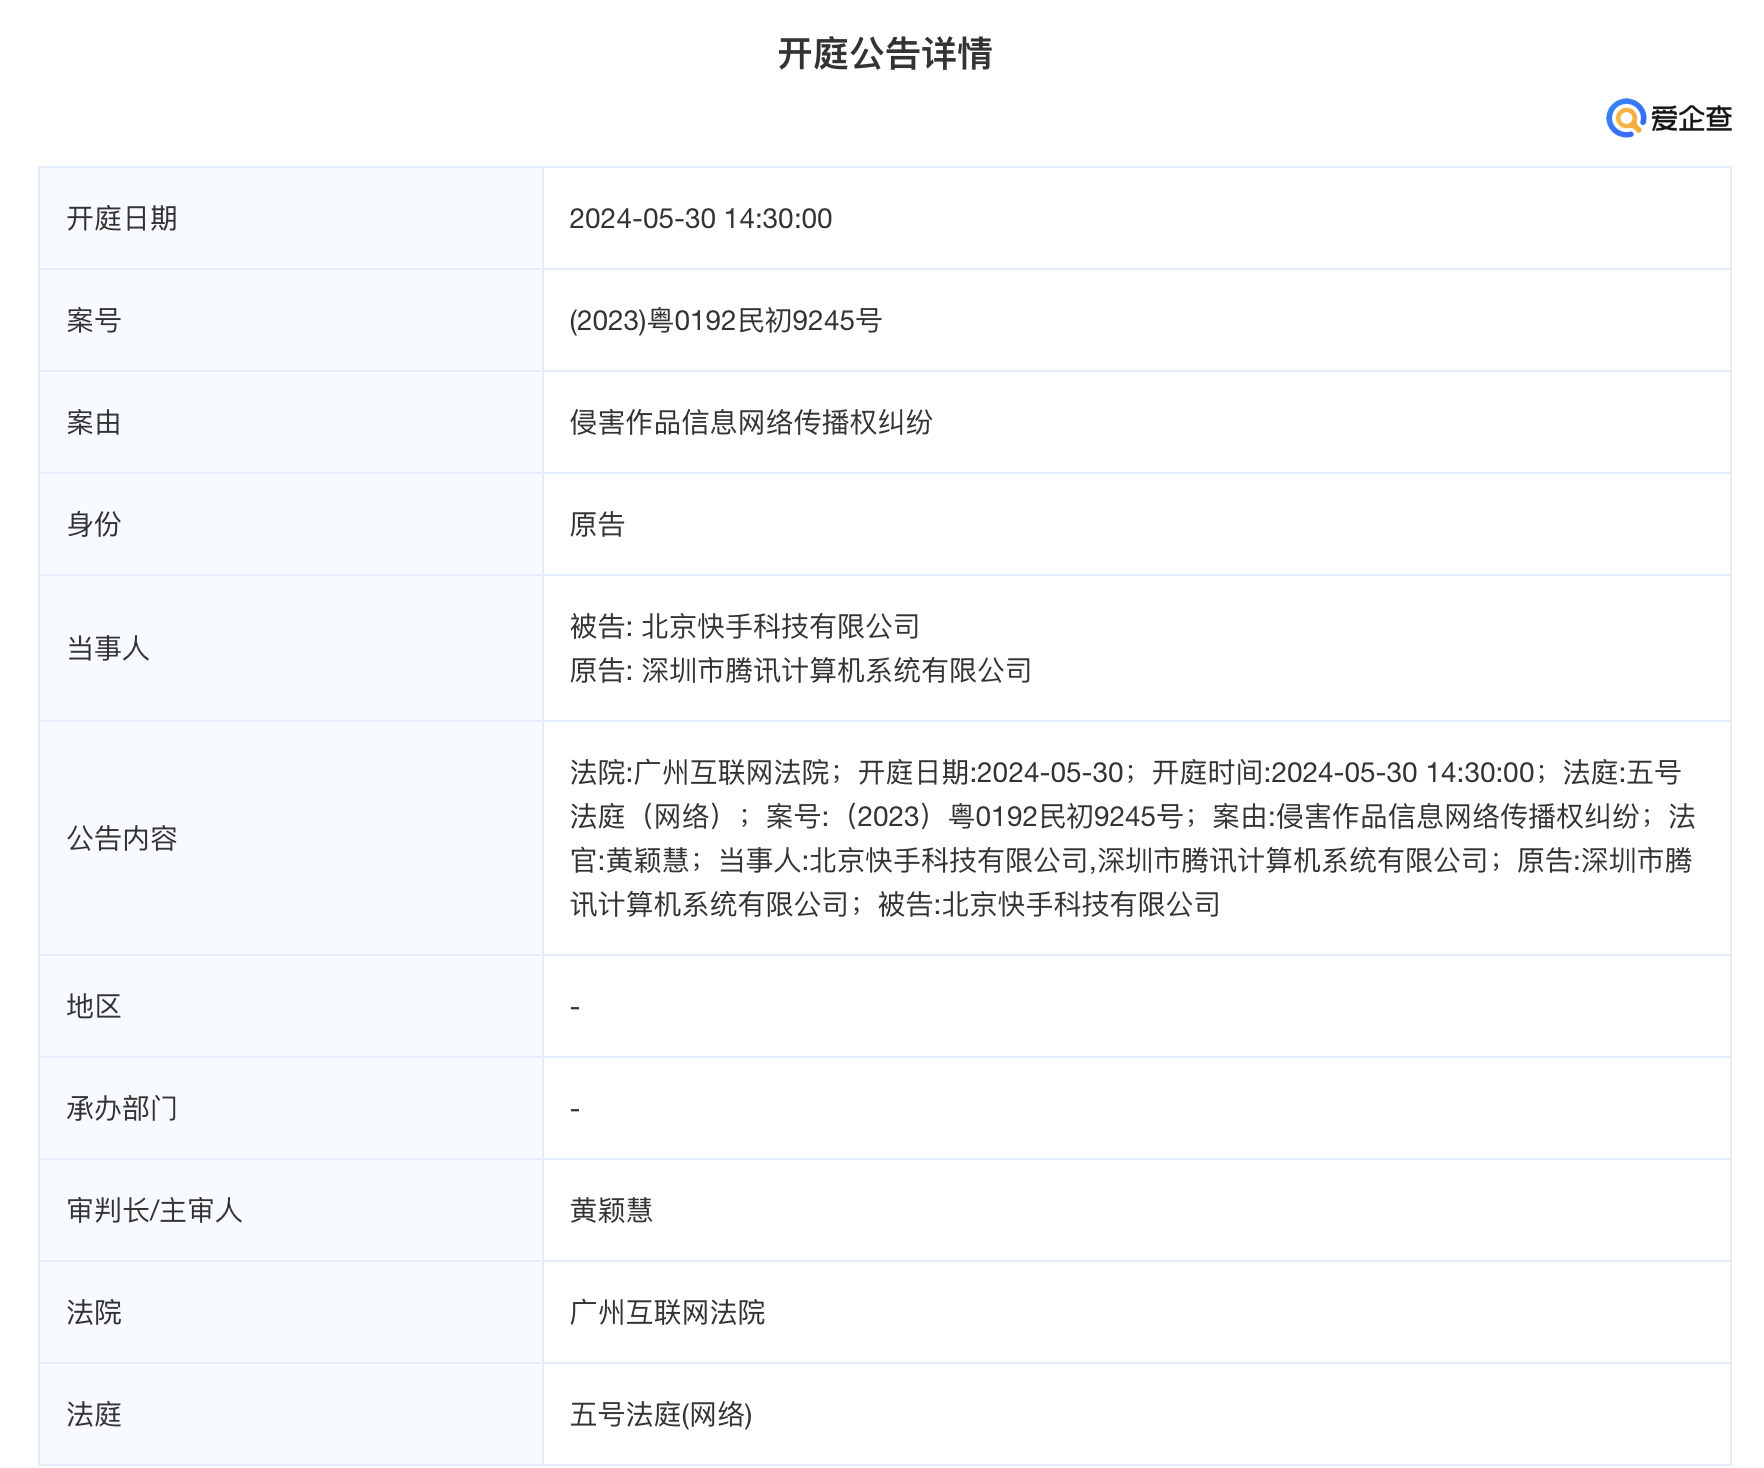This screenshot has height=1468, width=1764.
Task: Click the 当事人 label cell
Action: pyautogui.click(x=291, y=648)
